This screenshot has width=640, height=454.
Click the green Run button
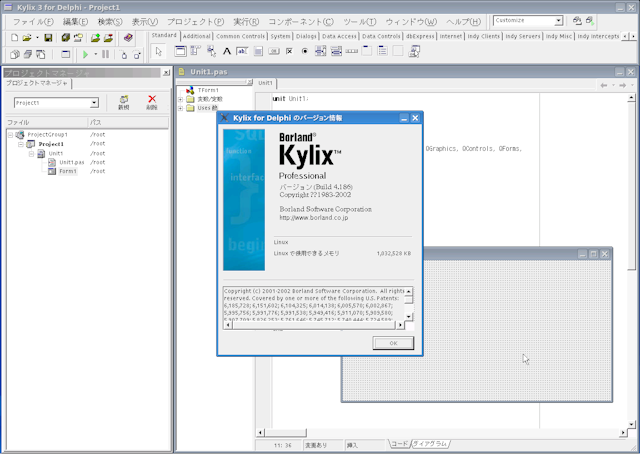[x=85, y=54]
